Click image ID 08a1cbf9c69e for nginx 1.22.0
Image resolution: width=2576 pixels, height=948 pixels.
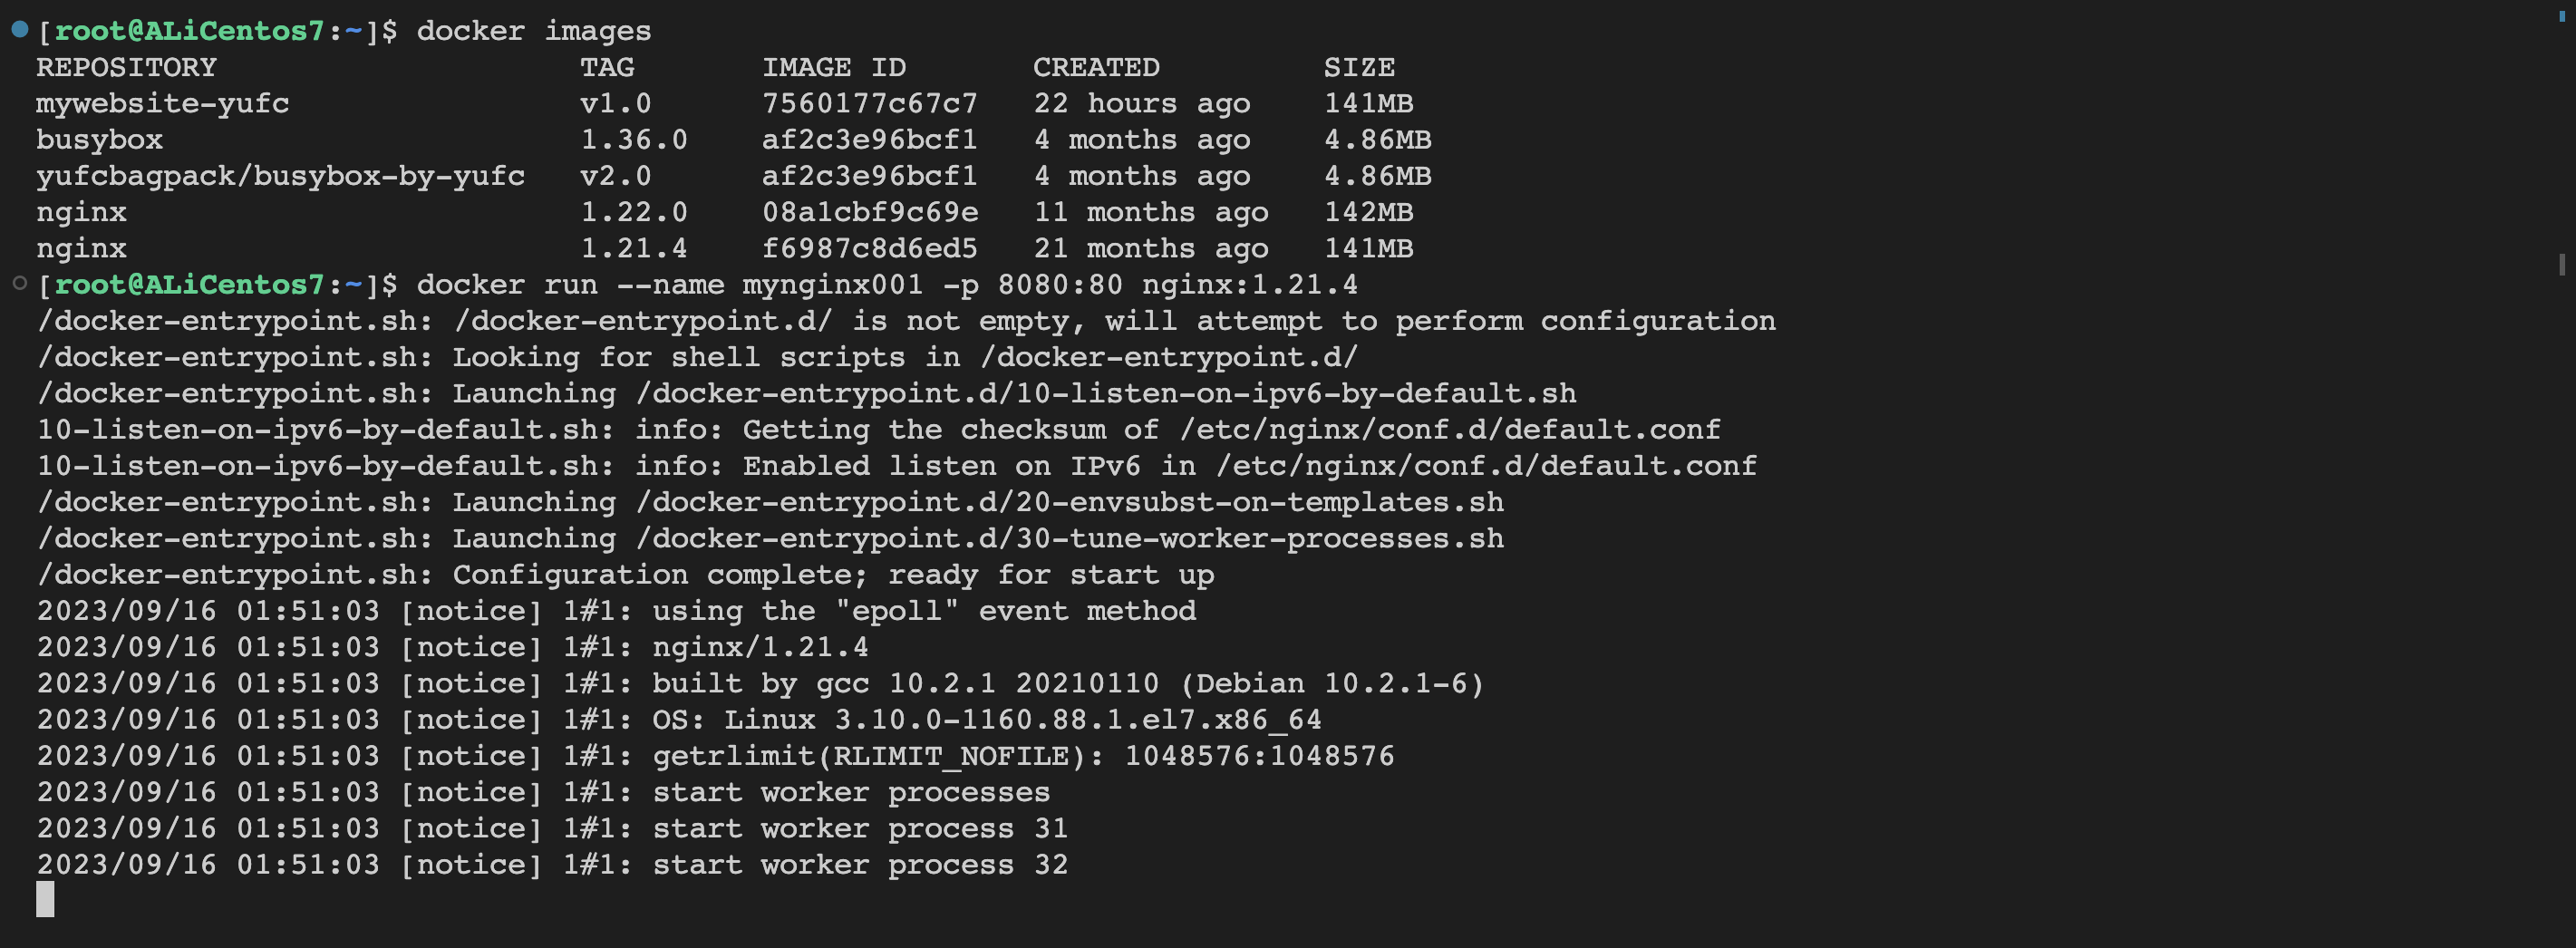point(869,212)
